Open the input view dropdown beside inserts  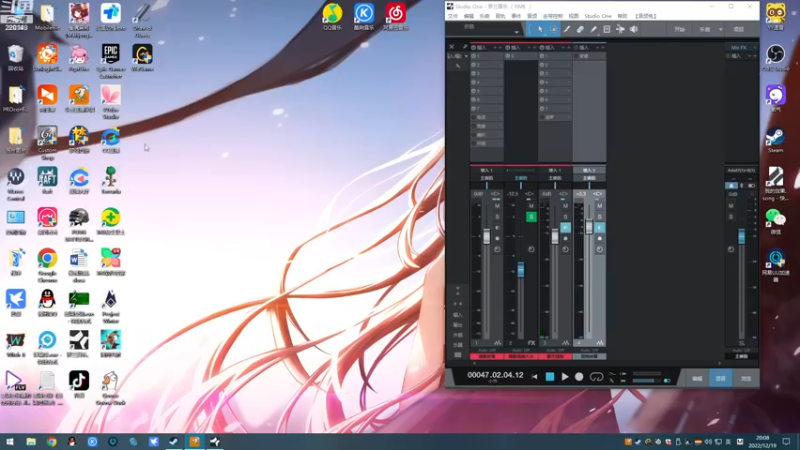click(466, 56)
